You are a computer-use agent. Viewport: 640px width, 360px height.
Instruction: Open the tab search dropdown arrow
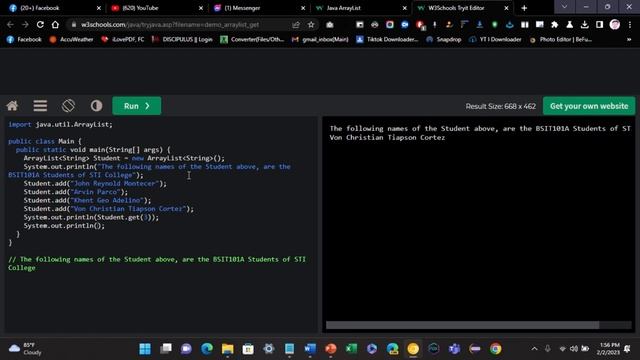[564, 7]
